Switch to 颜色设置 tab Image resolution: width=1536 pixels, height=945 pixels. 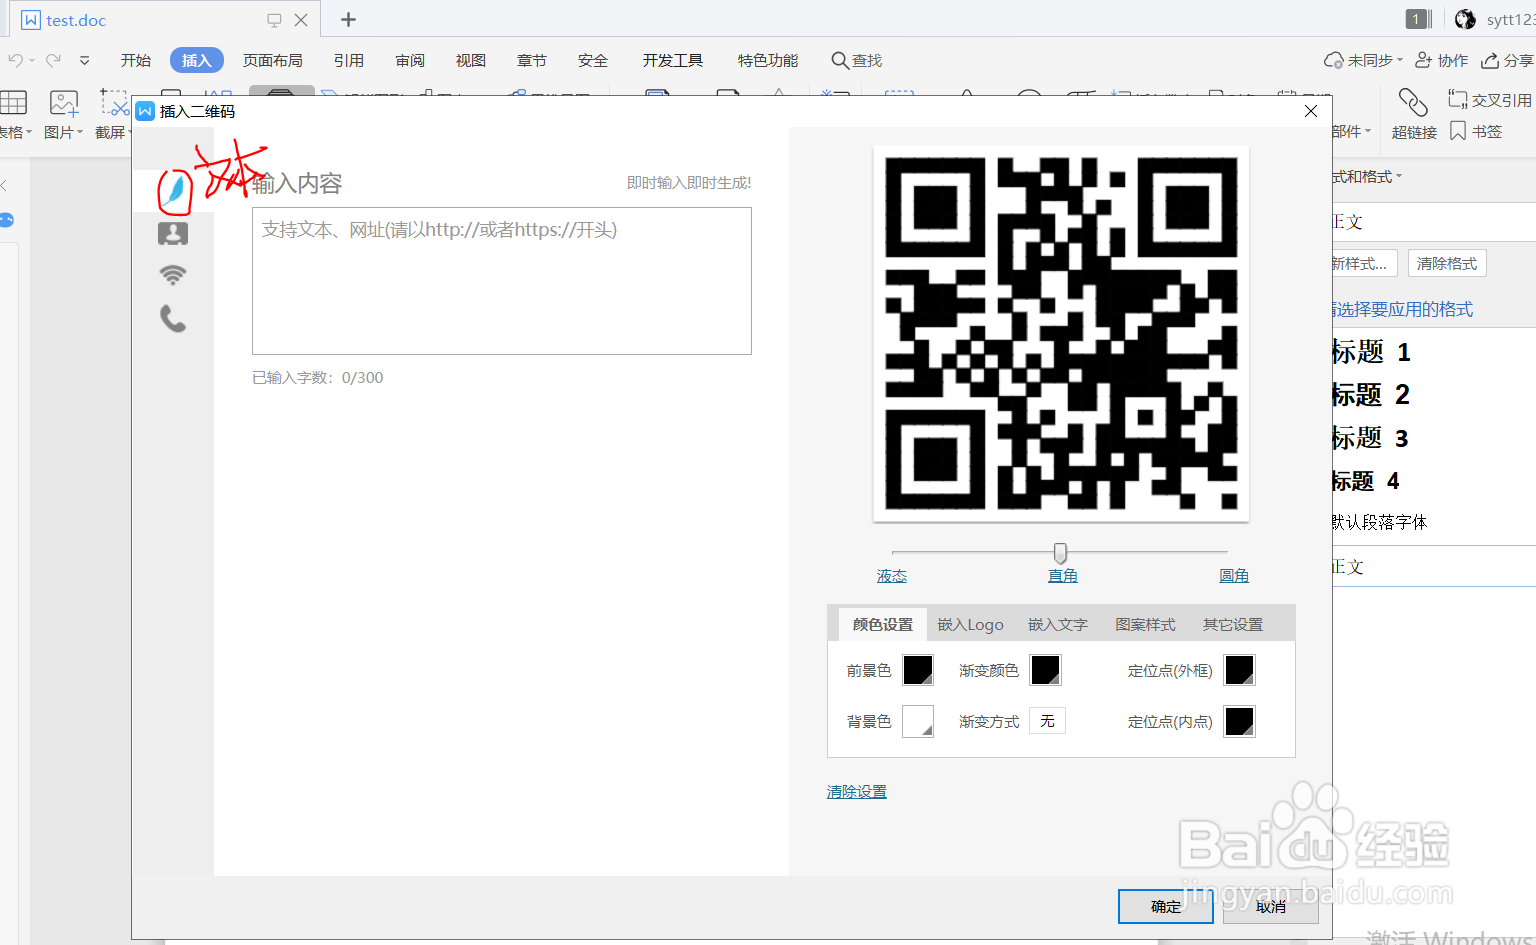883,624
